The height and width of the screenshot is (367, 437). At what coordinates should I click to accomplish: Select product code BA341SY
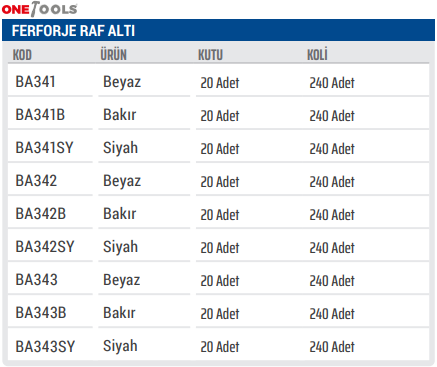44,148
